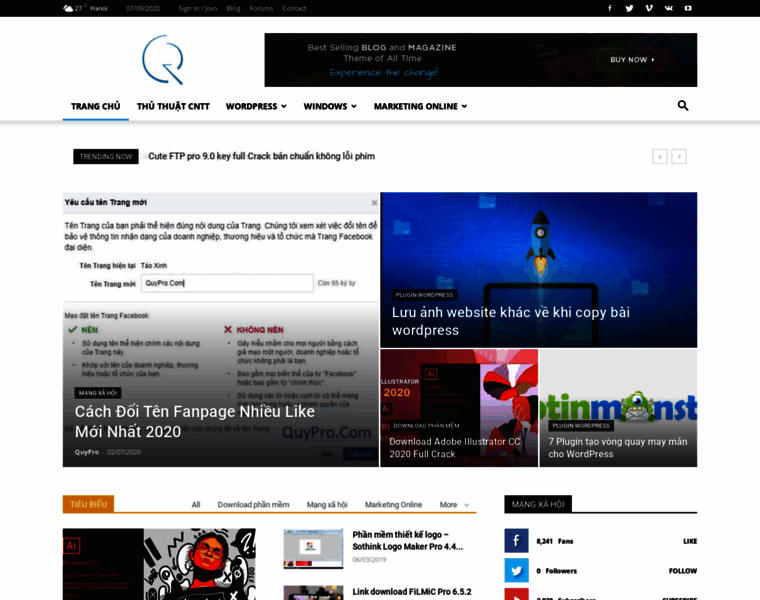Expand the More filter dropdown
This screenshot has height=600, width=760.
click(454, 505)
